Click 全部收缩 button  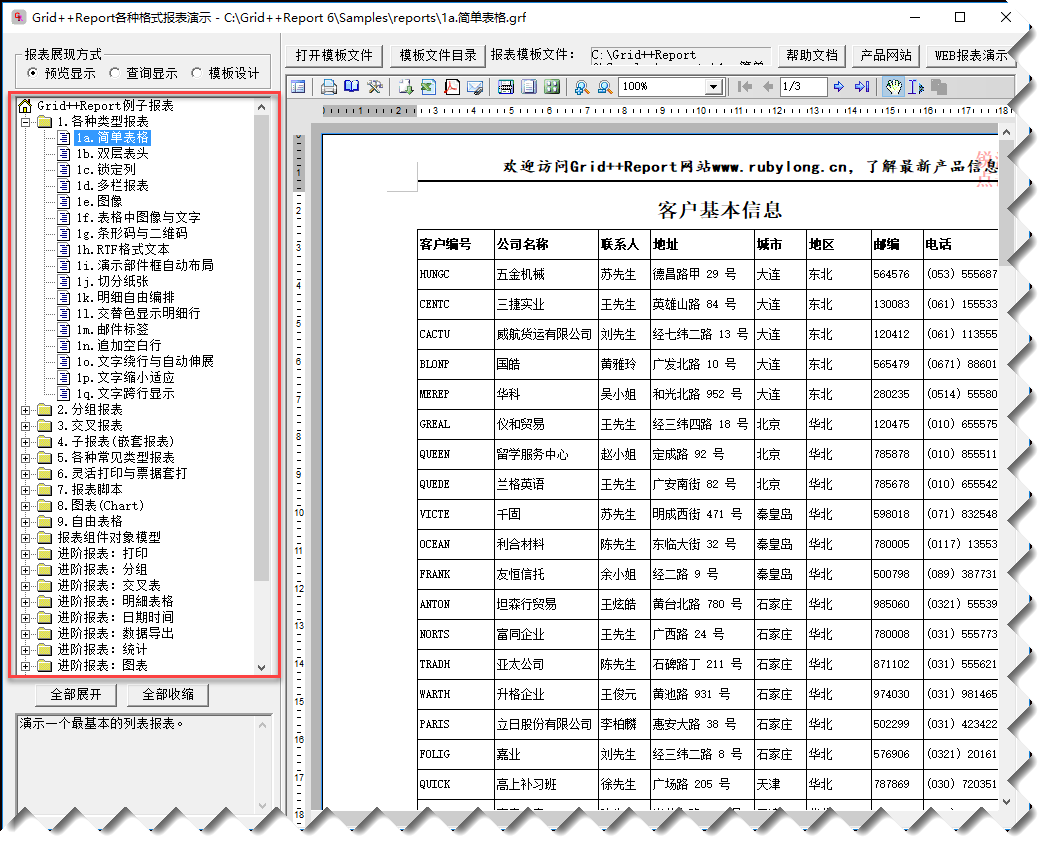click(x=168, y=695)
